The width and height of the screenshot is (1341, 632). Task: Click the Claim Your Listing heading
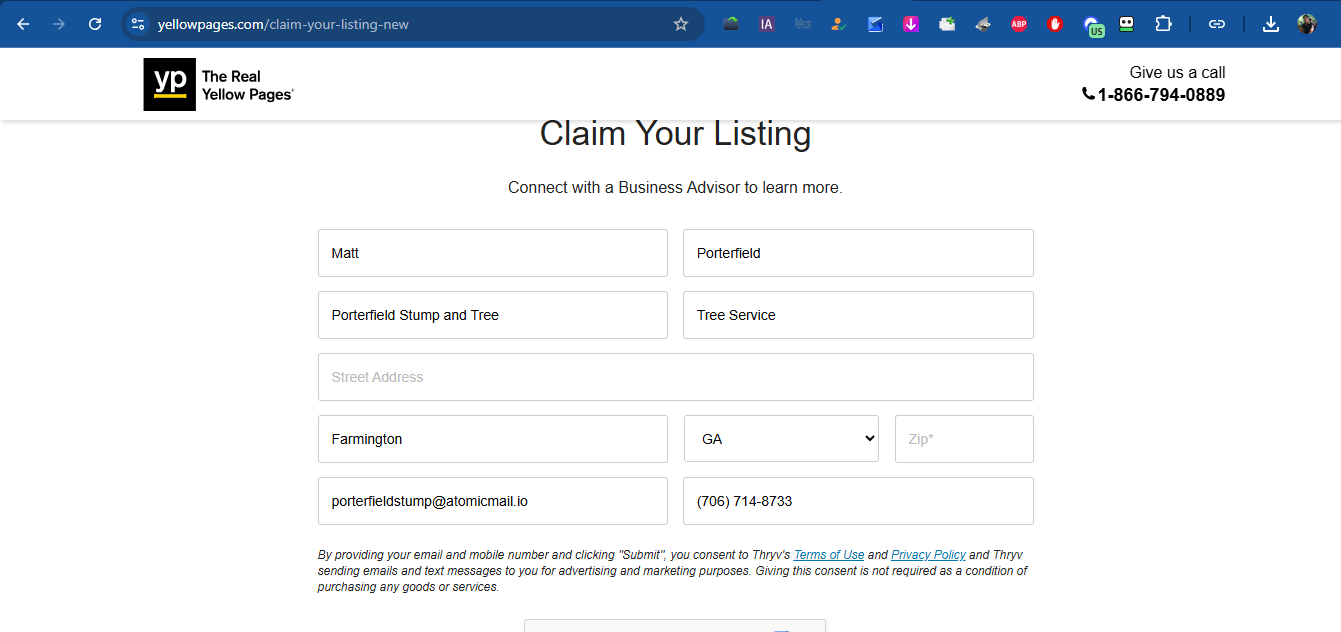[676, 134]
